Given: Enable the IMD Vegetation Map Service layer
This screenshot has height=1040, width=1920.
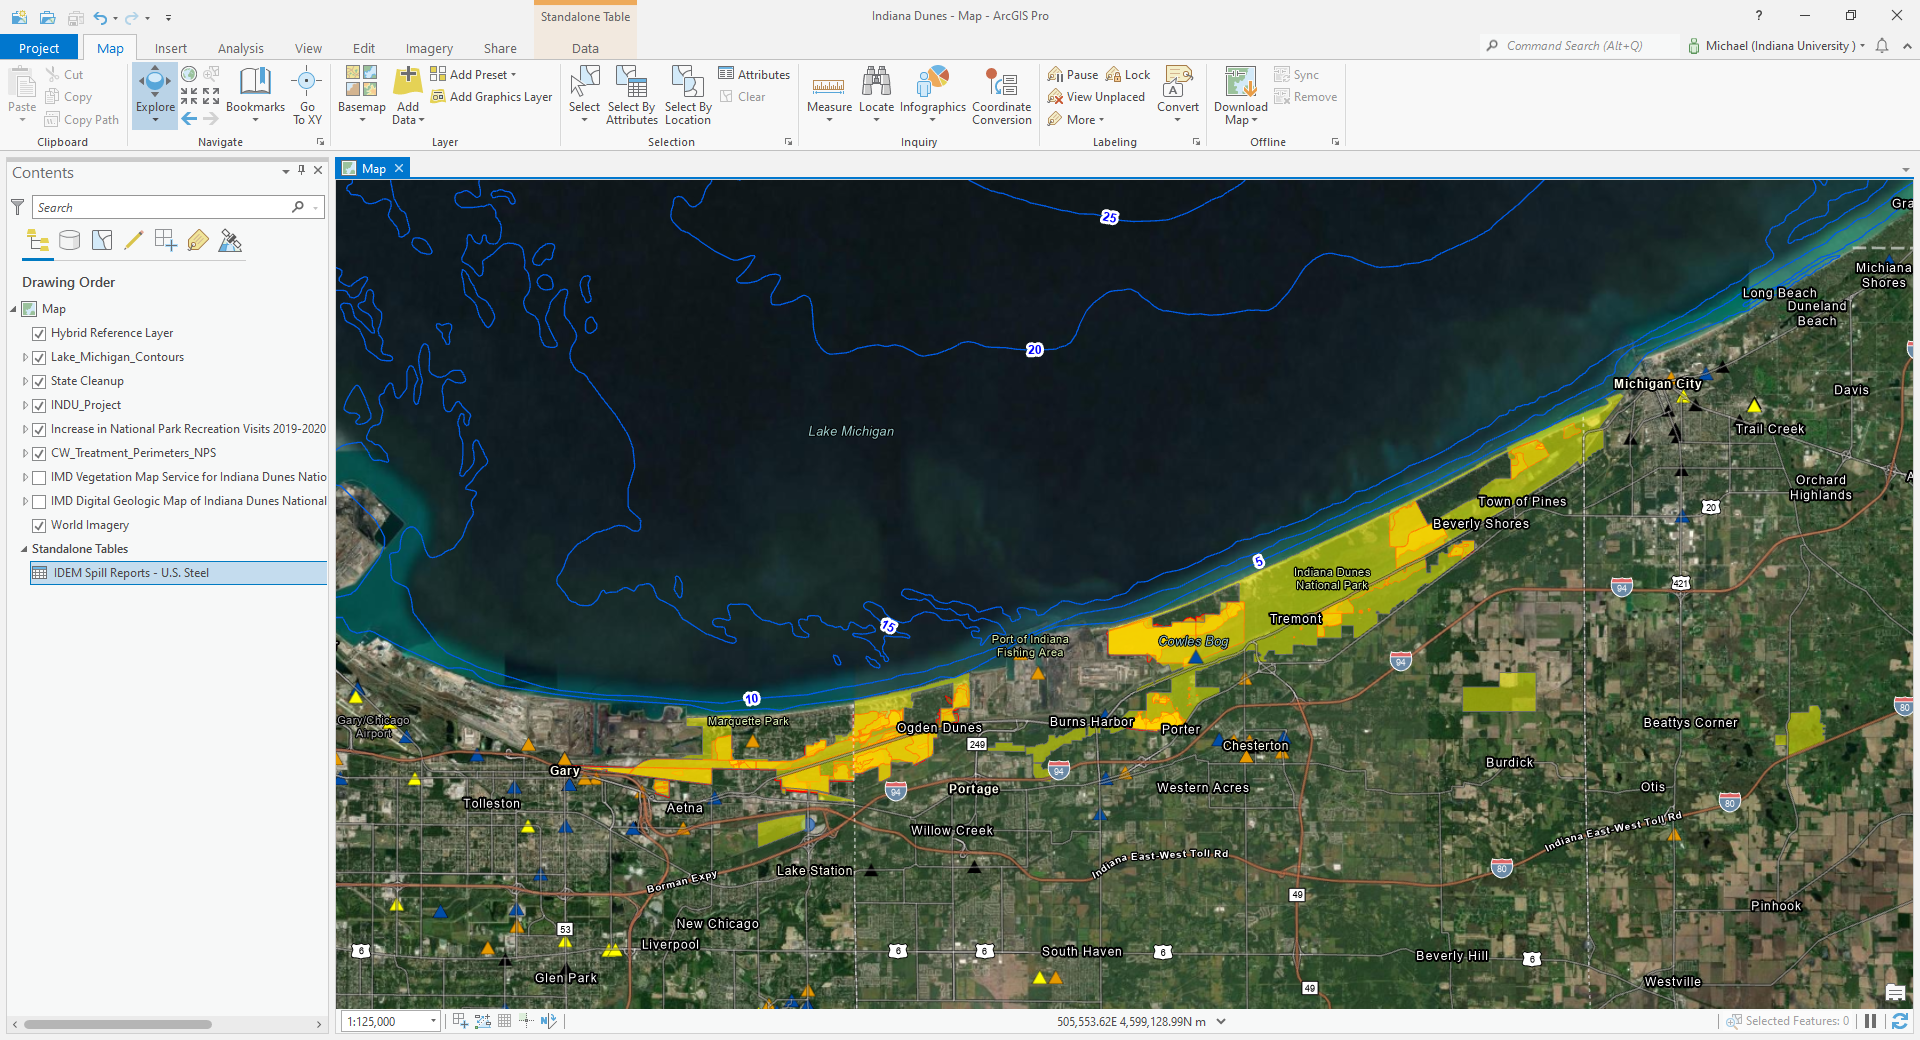Looking at the screenshot, I should coord(39,478).
